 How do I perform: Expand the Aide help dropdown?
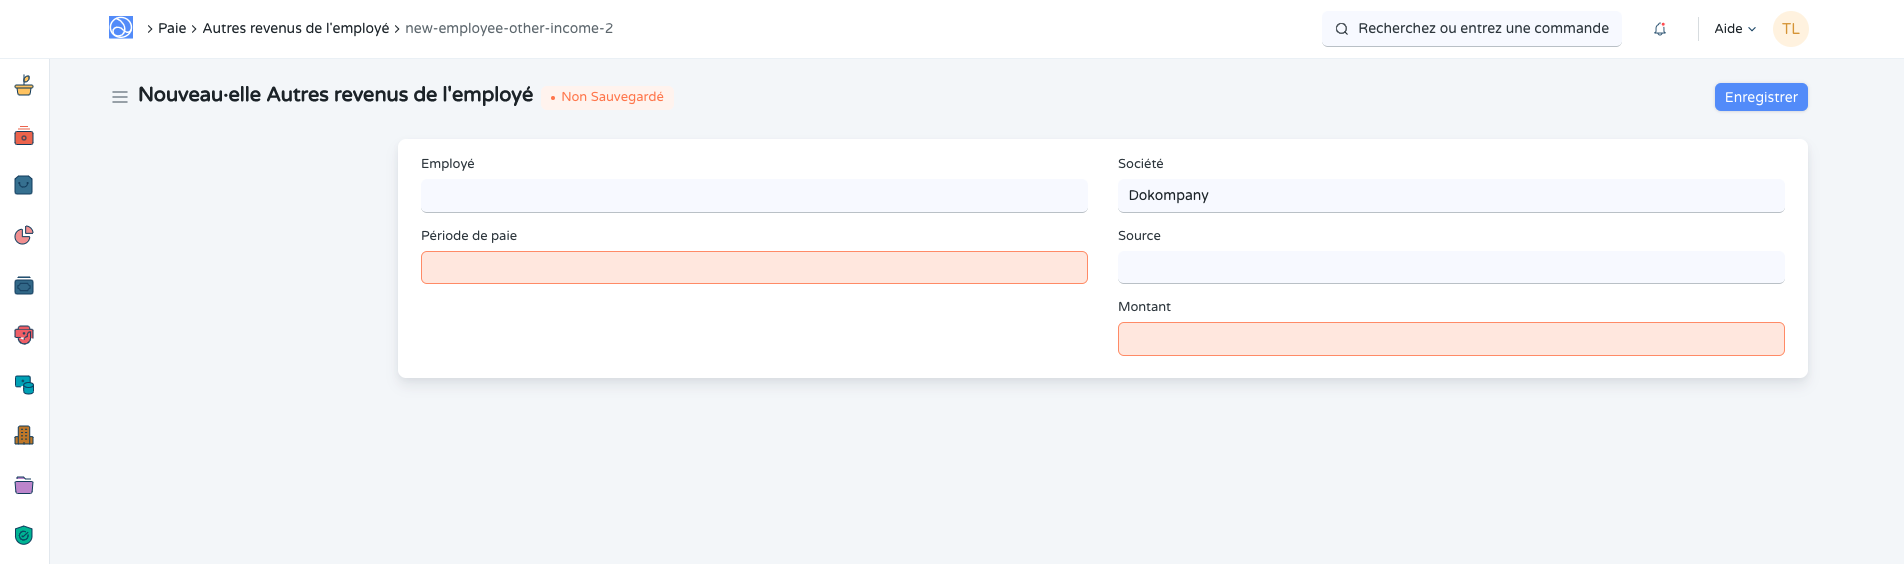(x=1735, y=29)
